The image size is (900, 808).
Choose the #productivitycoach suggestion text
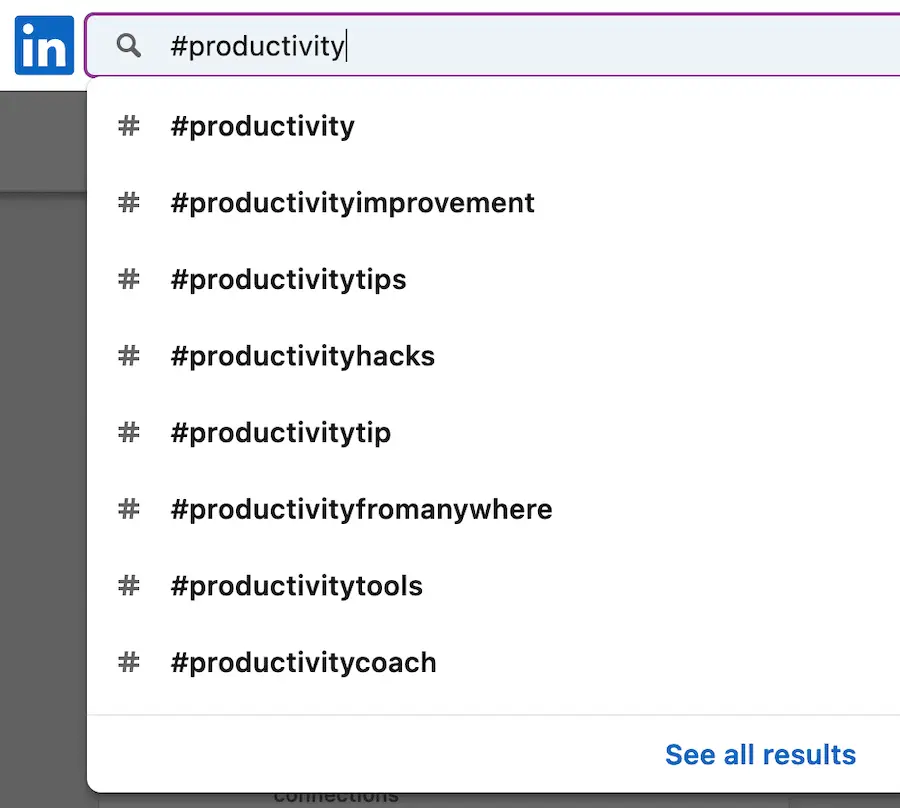coord(304,663)
